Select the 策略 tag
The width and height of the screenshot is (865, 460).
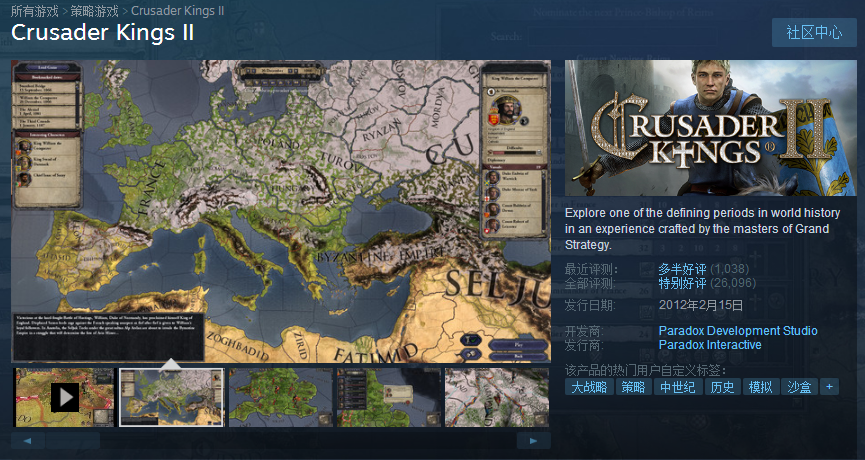click(633, 387)
